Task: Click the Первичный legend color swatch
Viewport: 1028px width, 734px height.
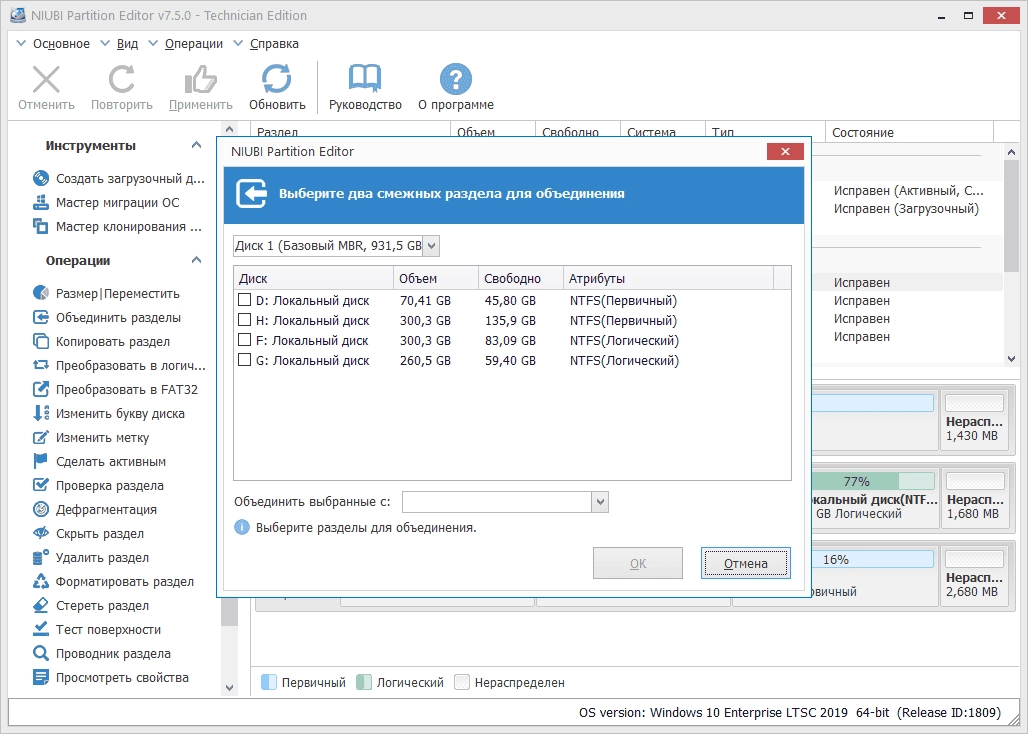Action: [x=269, y=682]
